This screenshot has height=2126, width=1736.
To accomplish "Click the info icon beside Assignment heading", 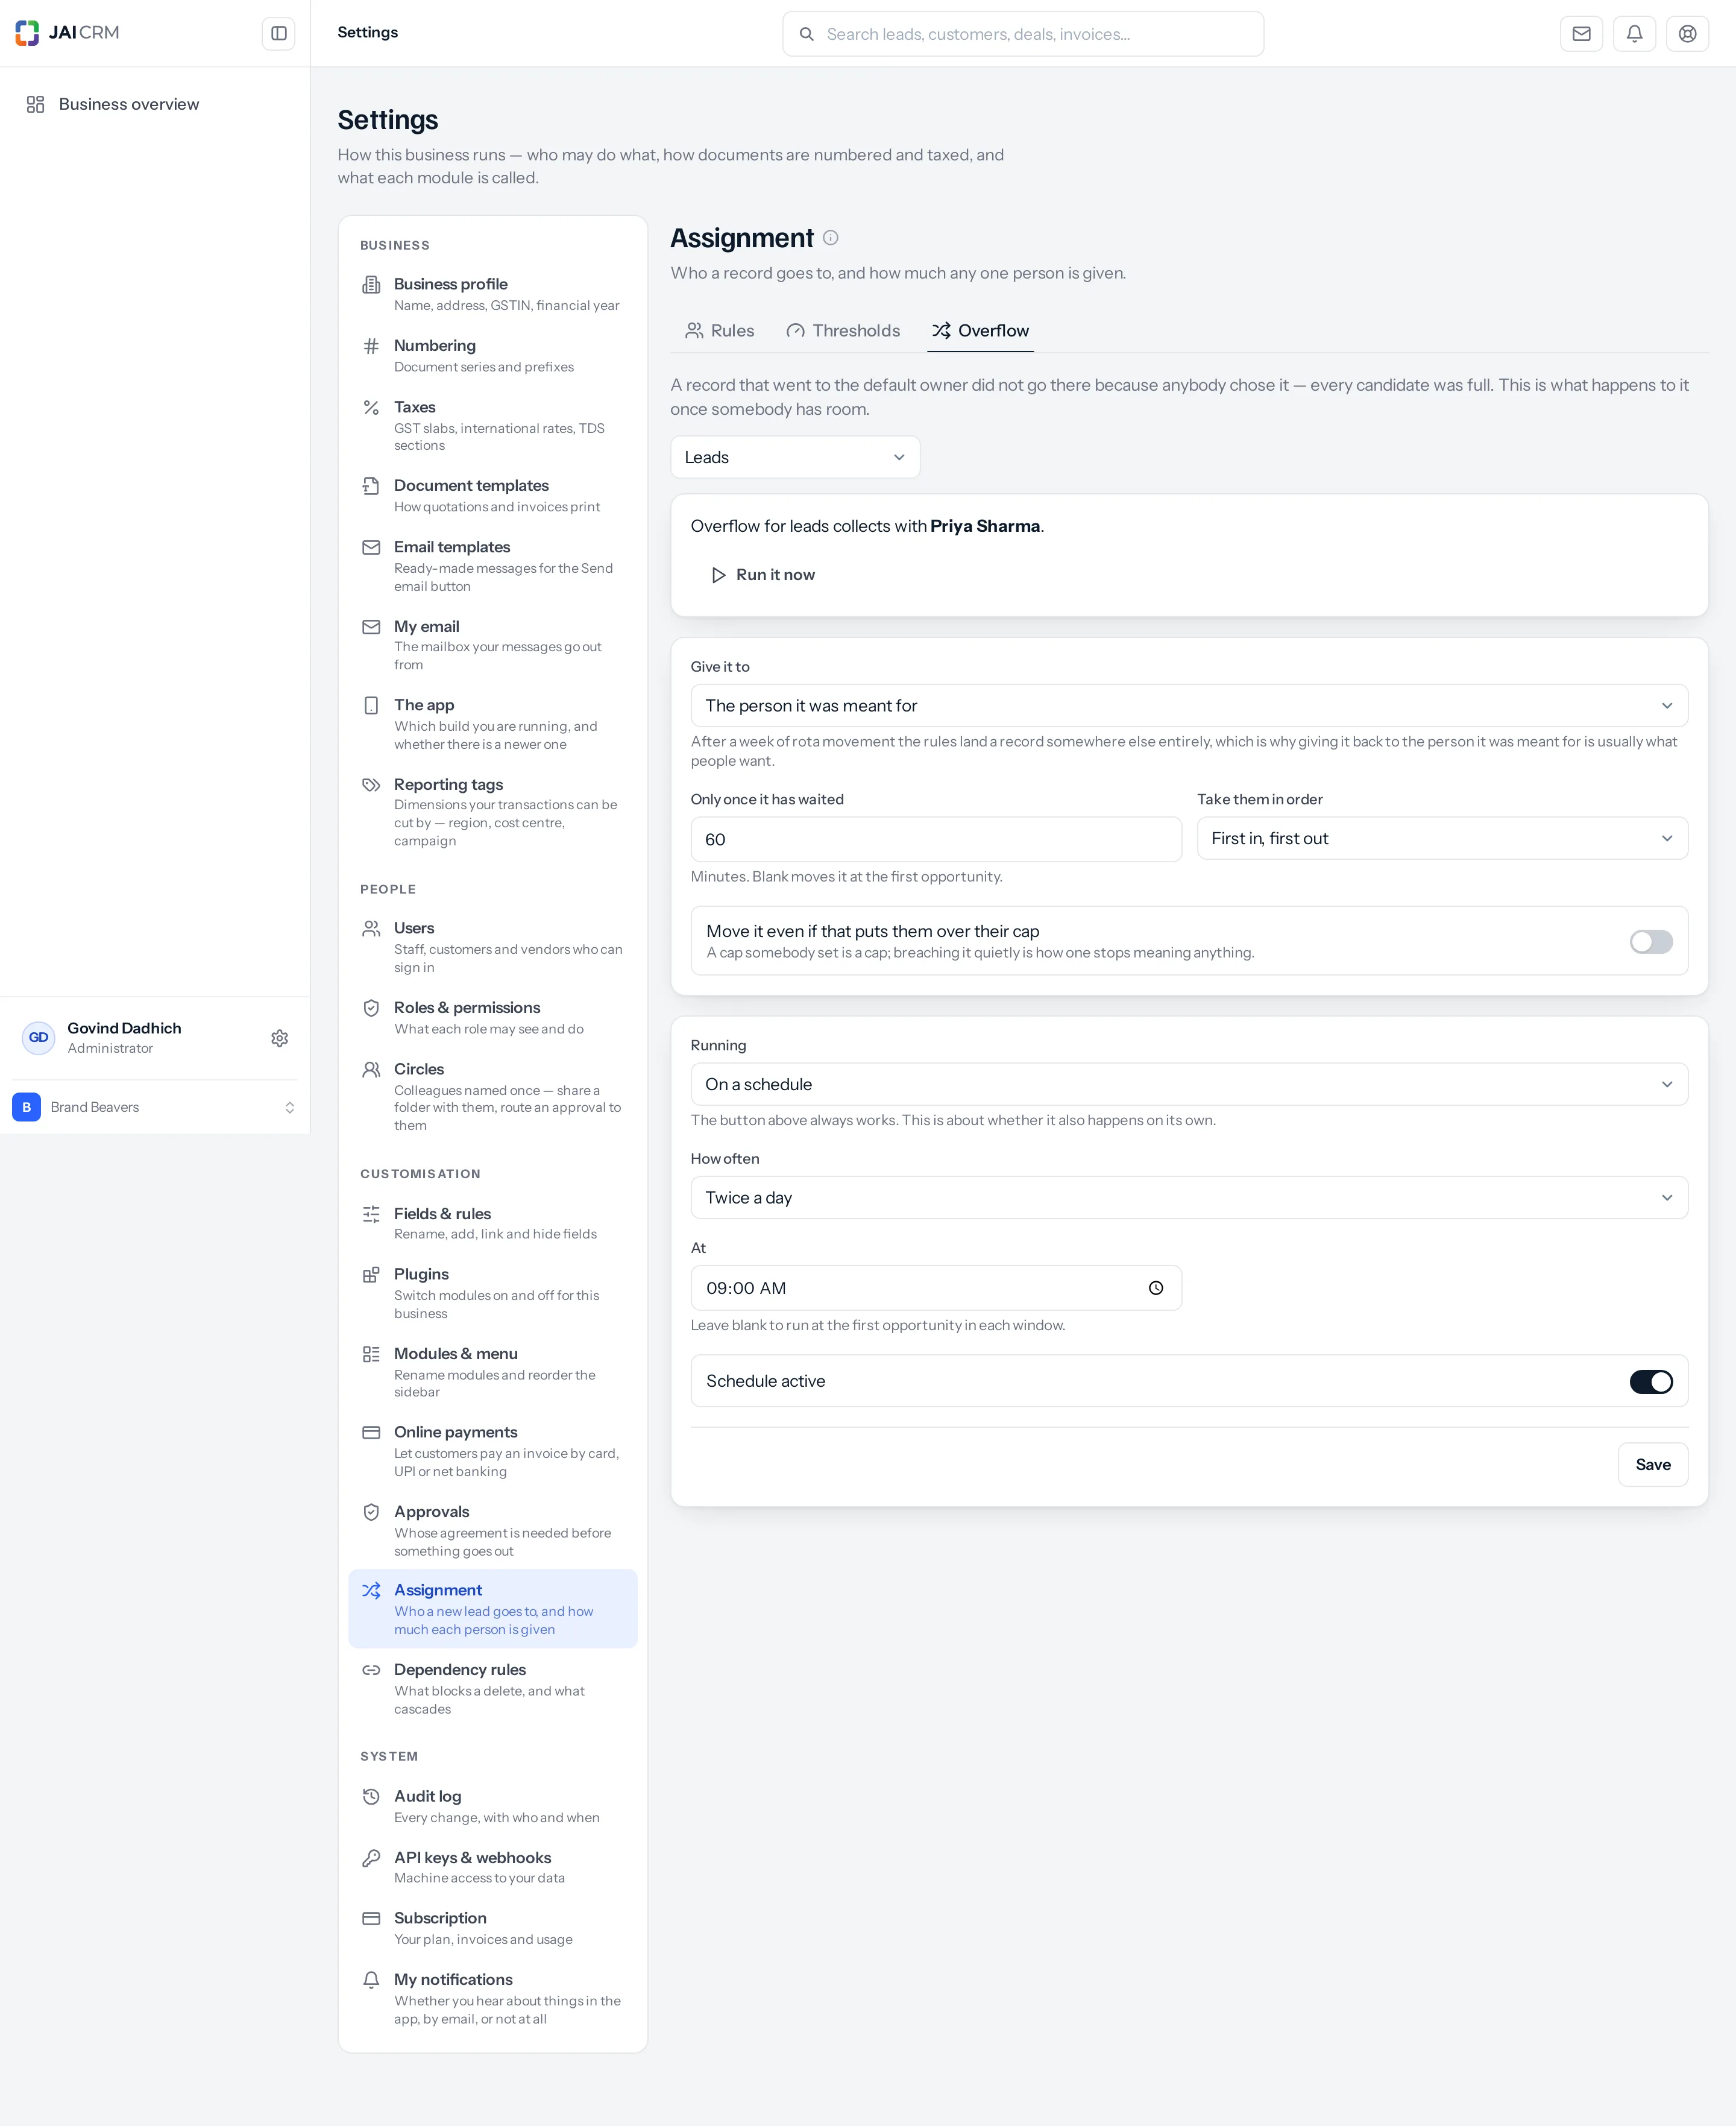I will point(830,238).
